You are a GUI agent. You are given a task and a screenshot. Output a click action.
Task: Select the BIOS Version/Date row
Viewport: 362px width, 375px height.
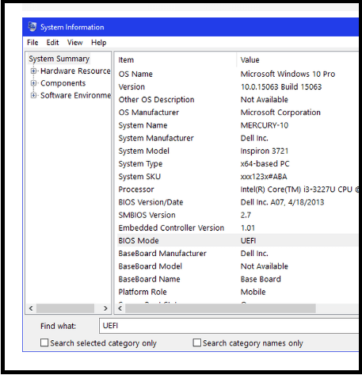237,202
